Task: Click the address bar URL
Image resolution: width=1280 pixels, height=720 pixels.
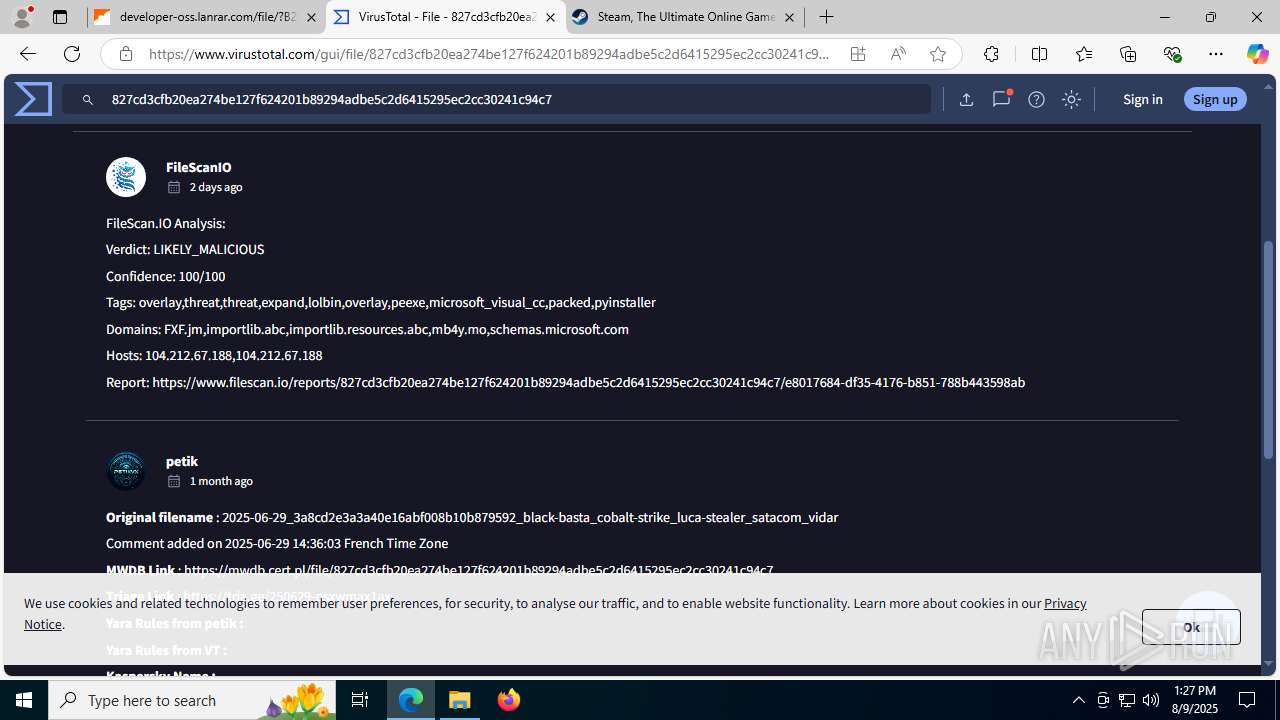Action: [x=488, y=54]
